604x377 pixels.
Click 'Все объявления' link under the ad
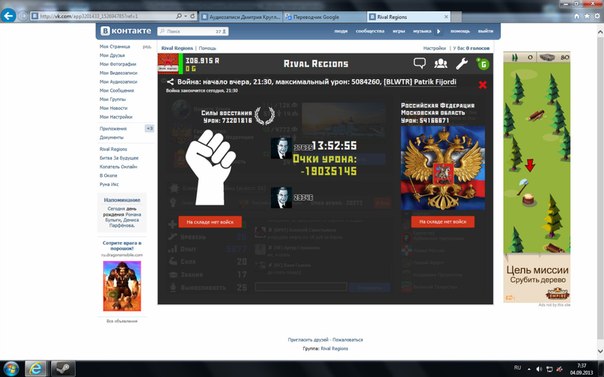click(122, 321)
